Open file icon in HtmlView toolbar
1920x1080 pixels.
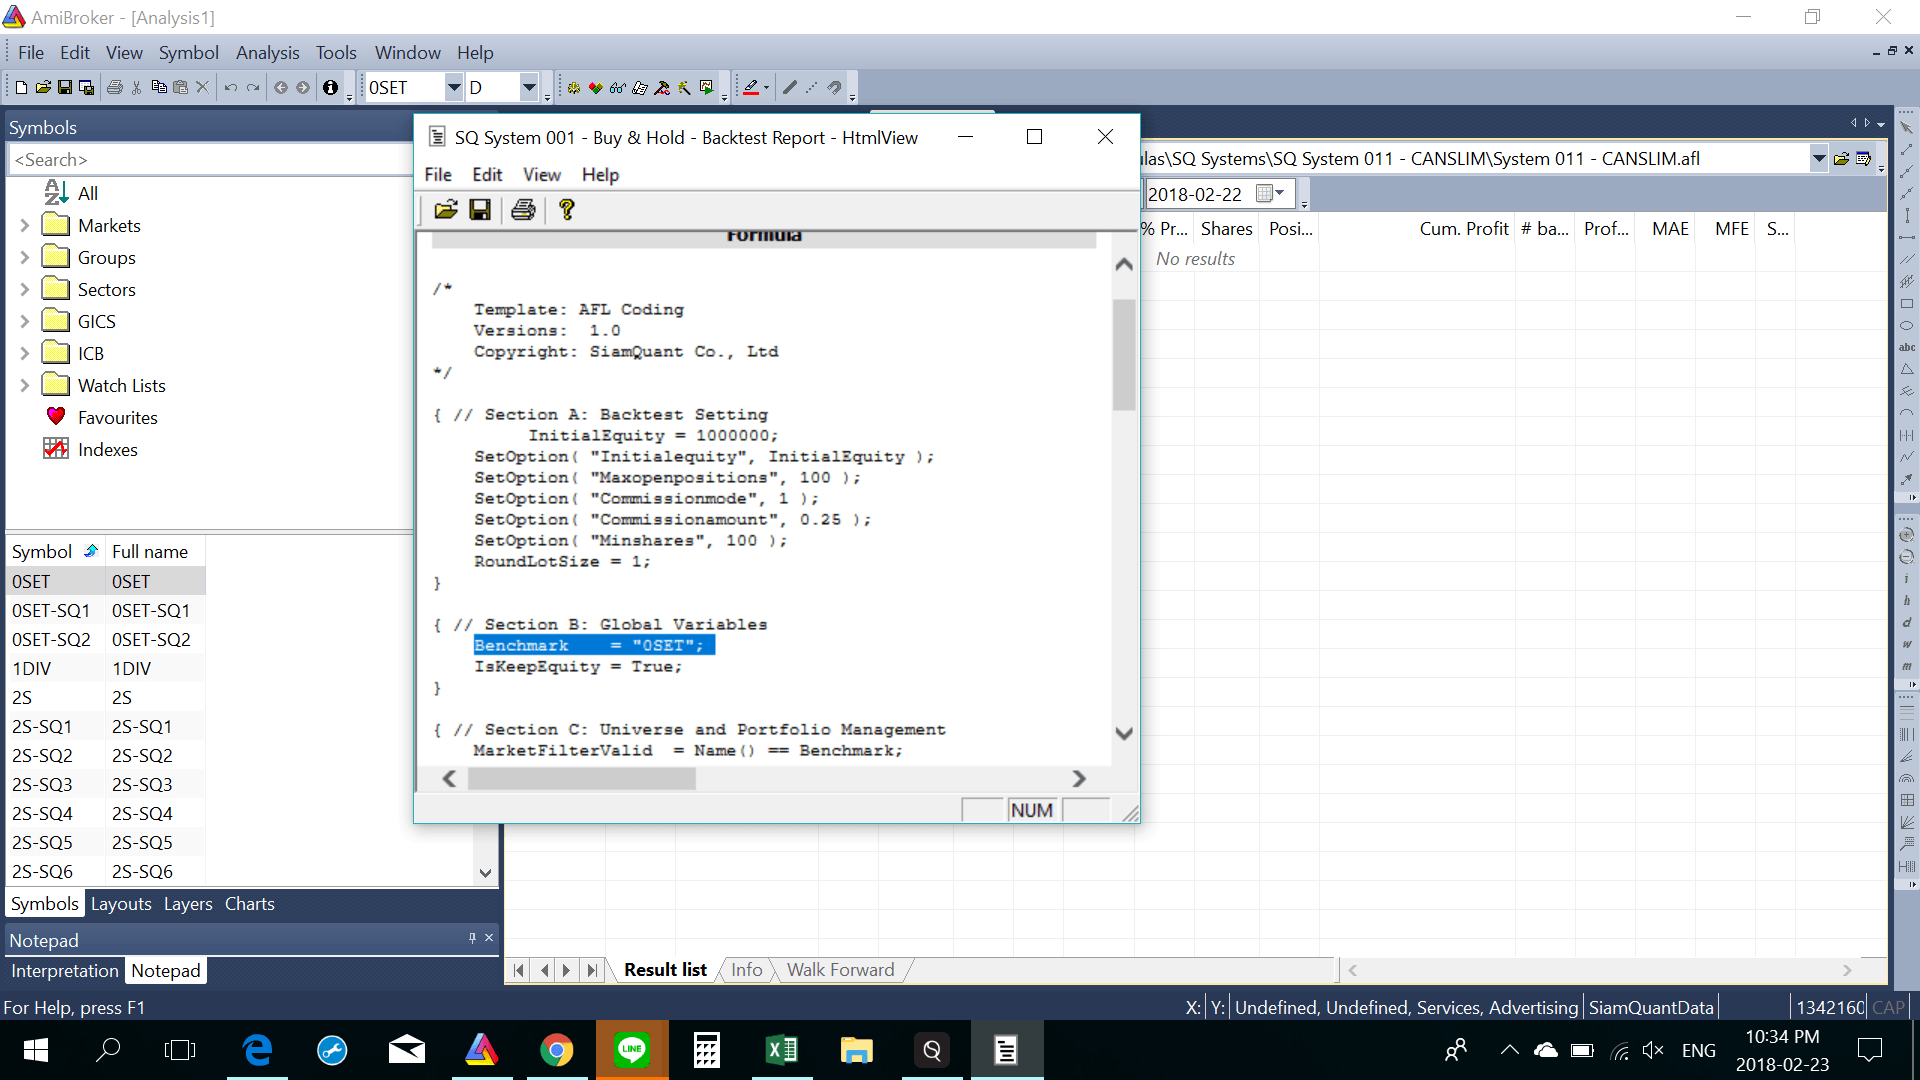445,210
